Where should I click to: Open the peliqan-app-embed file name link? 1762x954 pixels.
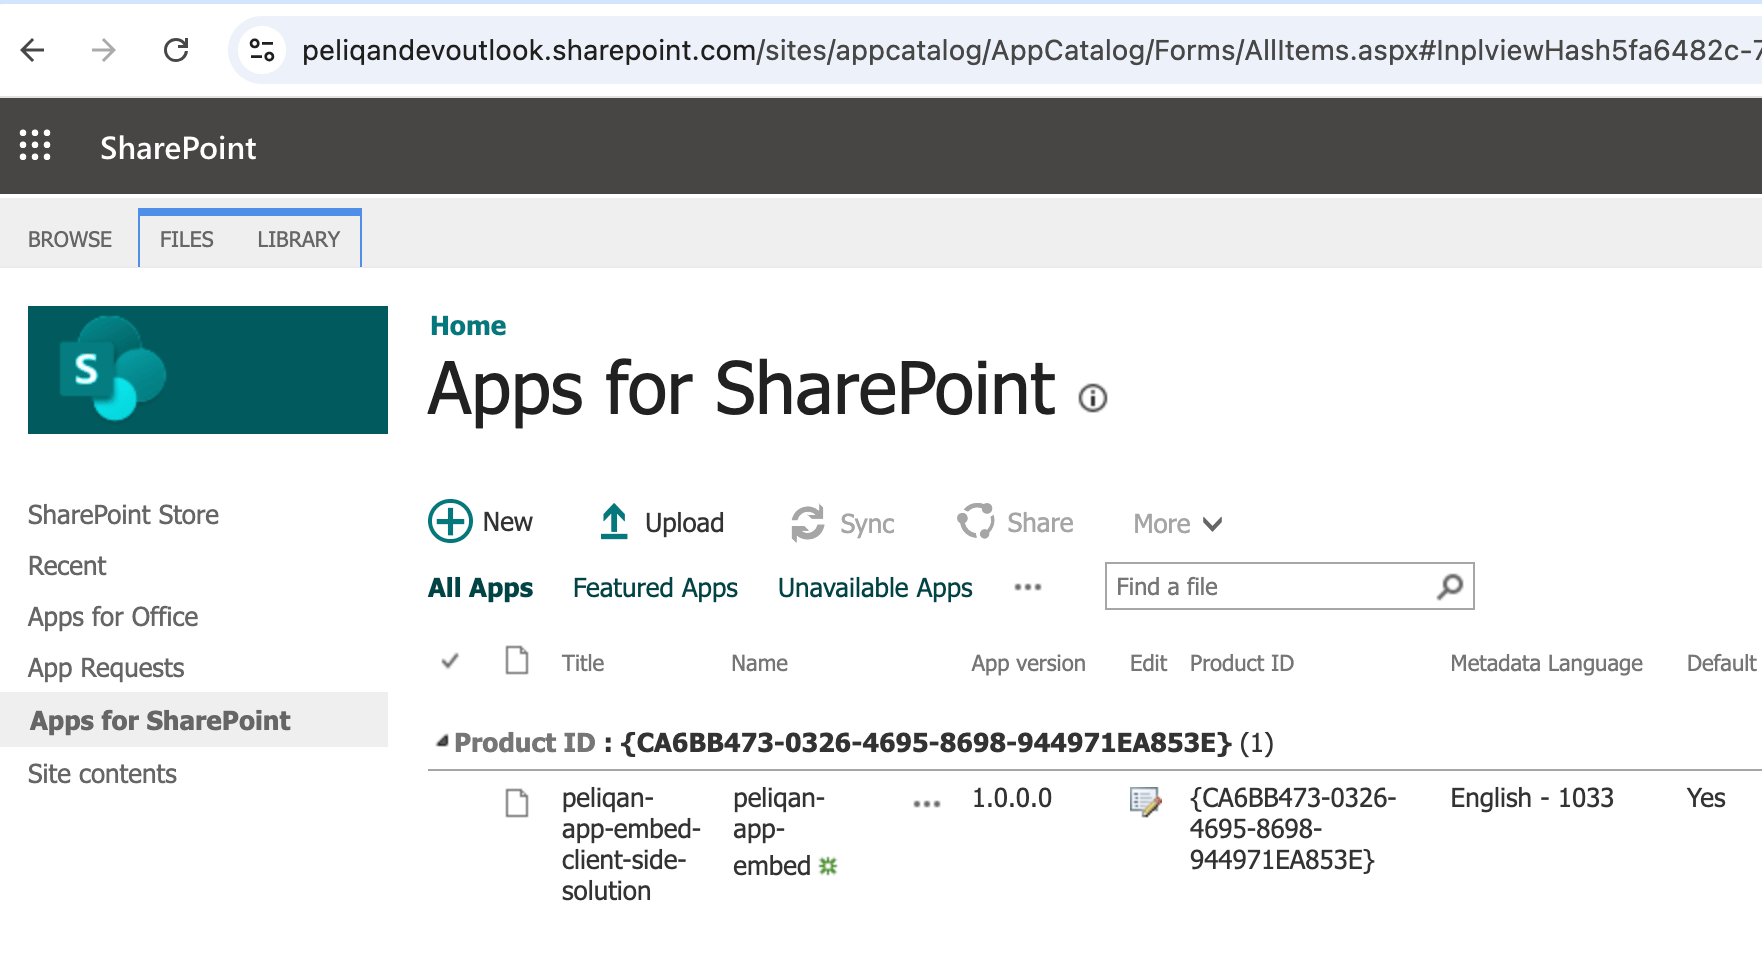779,832
